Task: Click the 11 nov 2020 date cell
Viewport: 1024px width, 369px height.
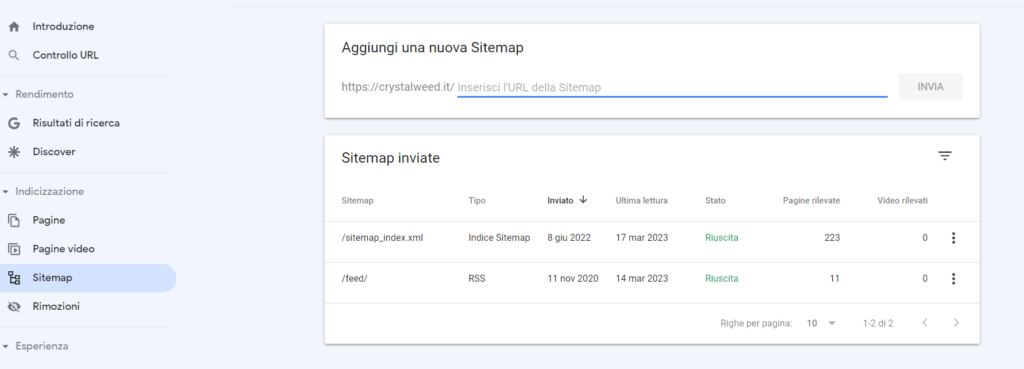Action: coord(573,279)
